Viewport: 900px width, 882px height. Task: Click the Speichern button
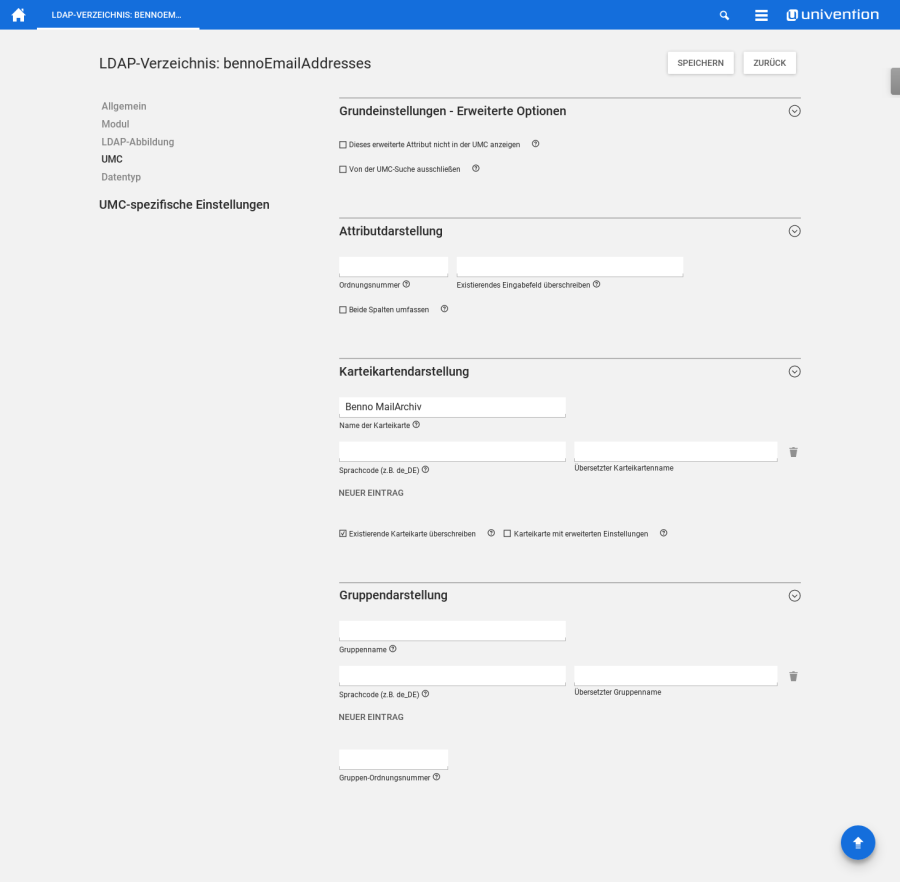coord(700,63)
